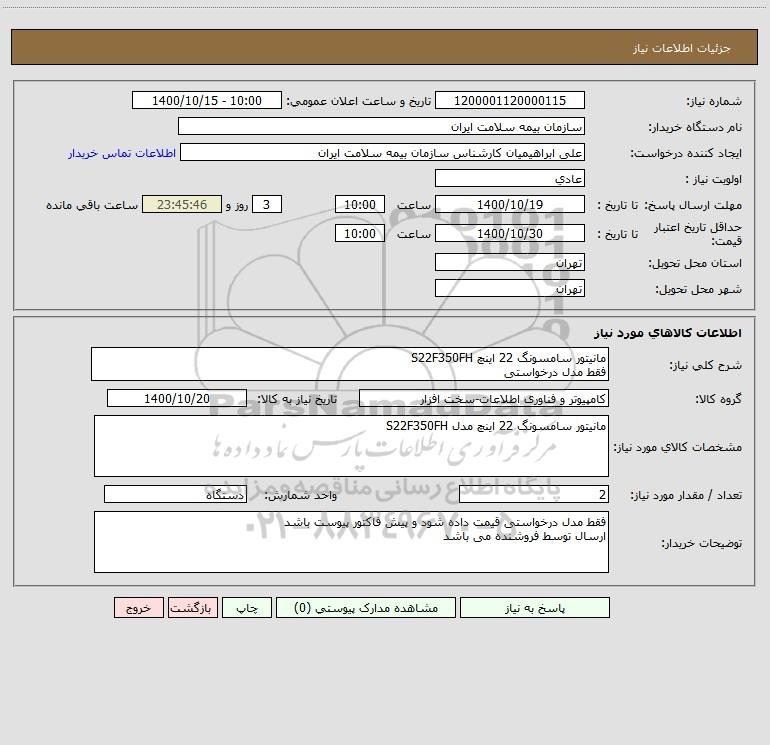770x745 pixels.
Task: Click the شهر محل تحویل label
Action: [699, 289]
